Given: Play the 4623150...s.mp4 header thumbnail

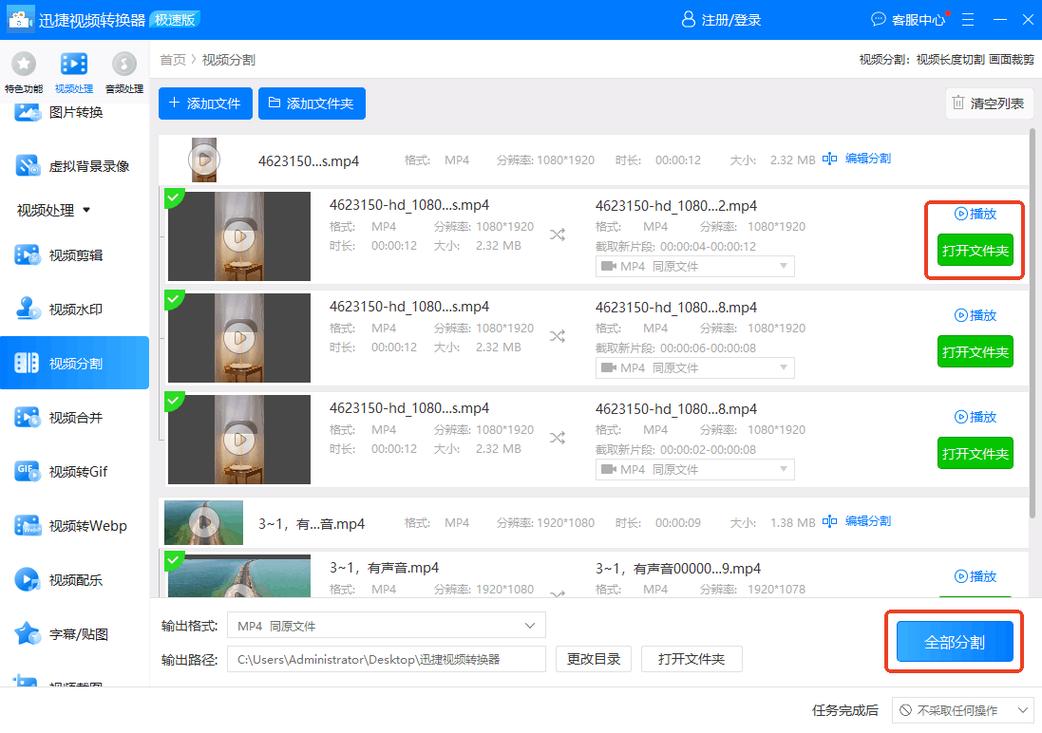Looking at the screenshot, I should click(x=204, y=159).
